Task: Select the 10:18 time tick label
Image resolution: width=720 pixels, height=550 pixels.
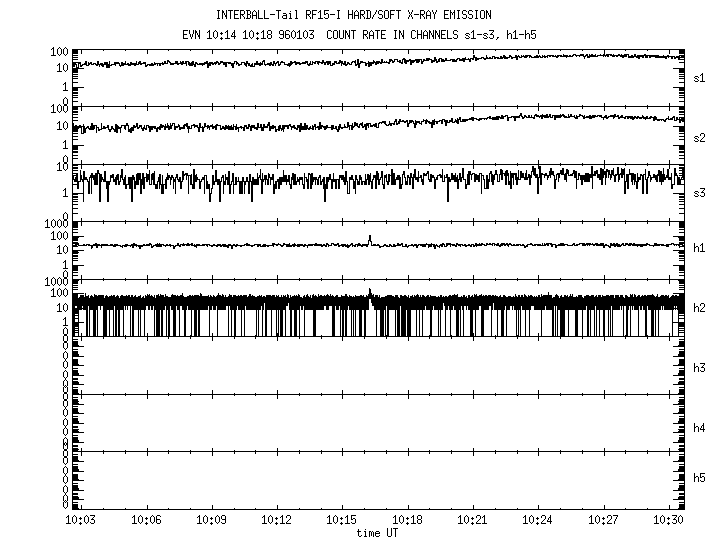Action: click(407, 521)
